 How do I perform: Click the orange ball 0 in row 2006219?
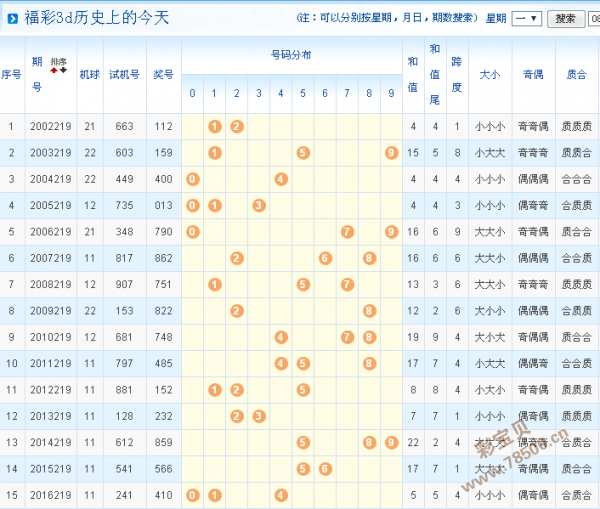[x=192, y=232]
